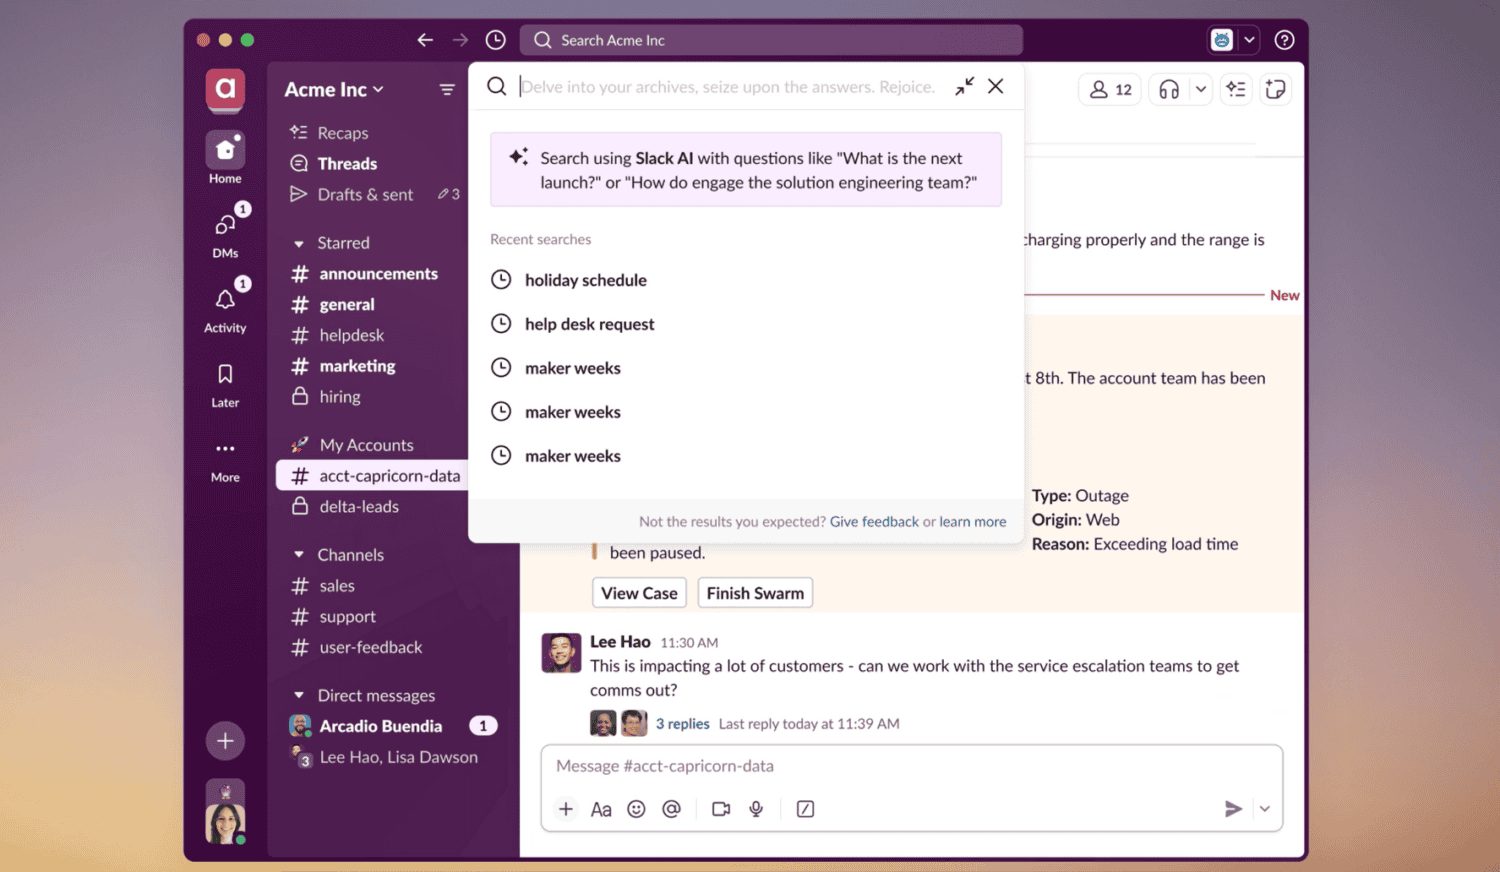This screenshot has height=872, width=1500.
Task: View the 12 channel members
Action: pos(1109,89)
